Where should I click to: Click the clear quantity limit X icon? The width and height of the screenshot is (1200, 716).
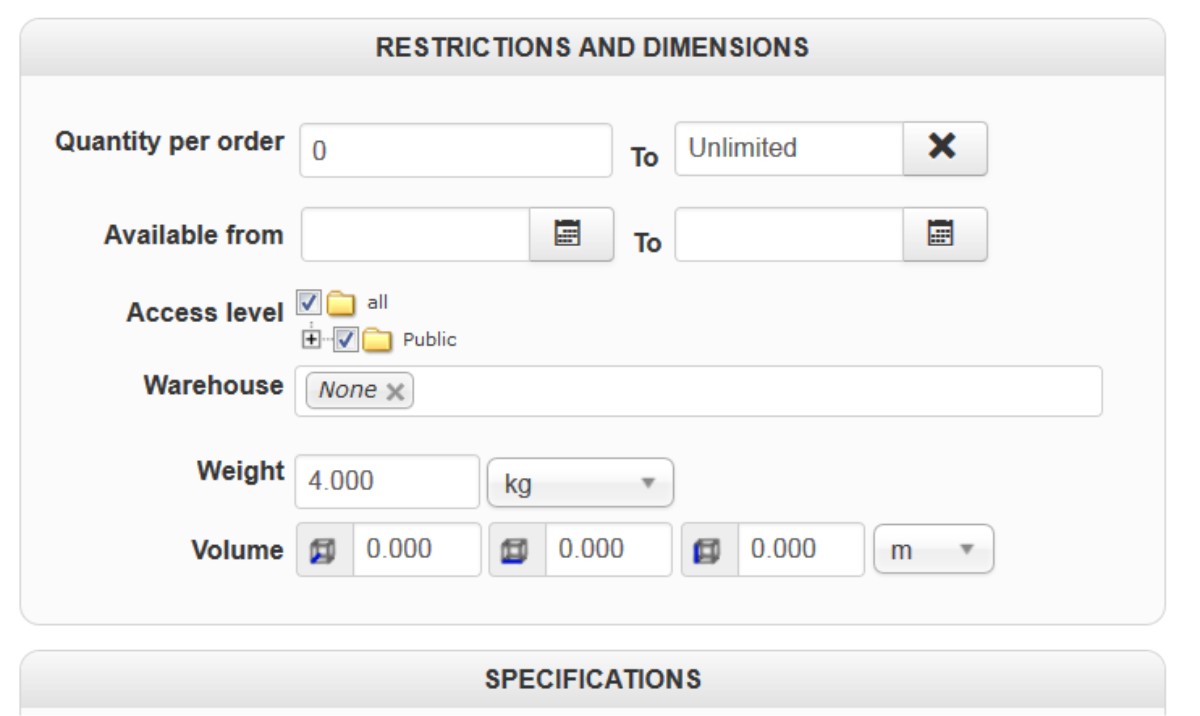944,148
